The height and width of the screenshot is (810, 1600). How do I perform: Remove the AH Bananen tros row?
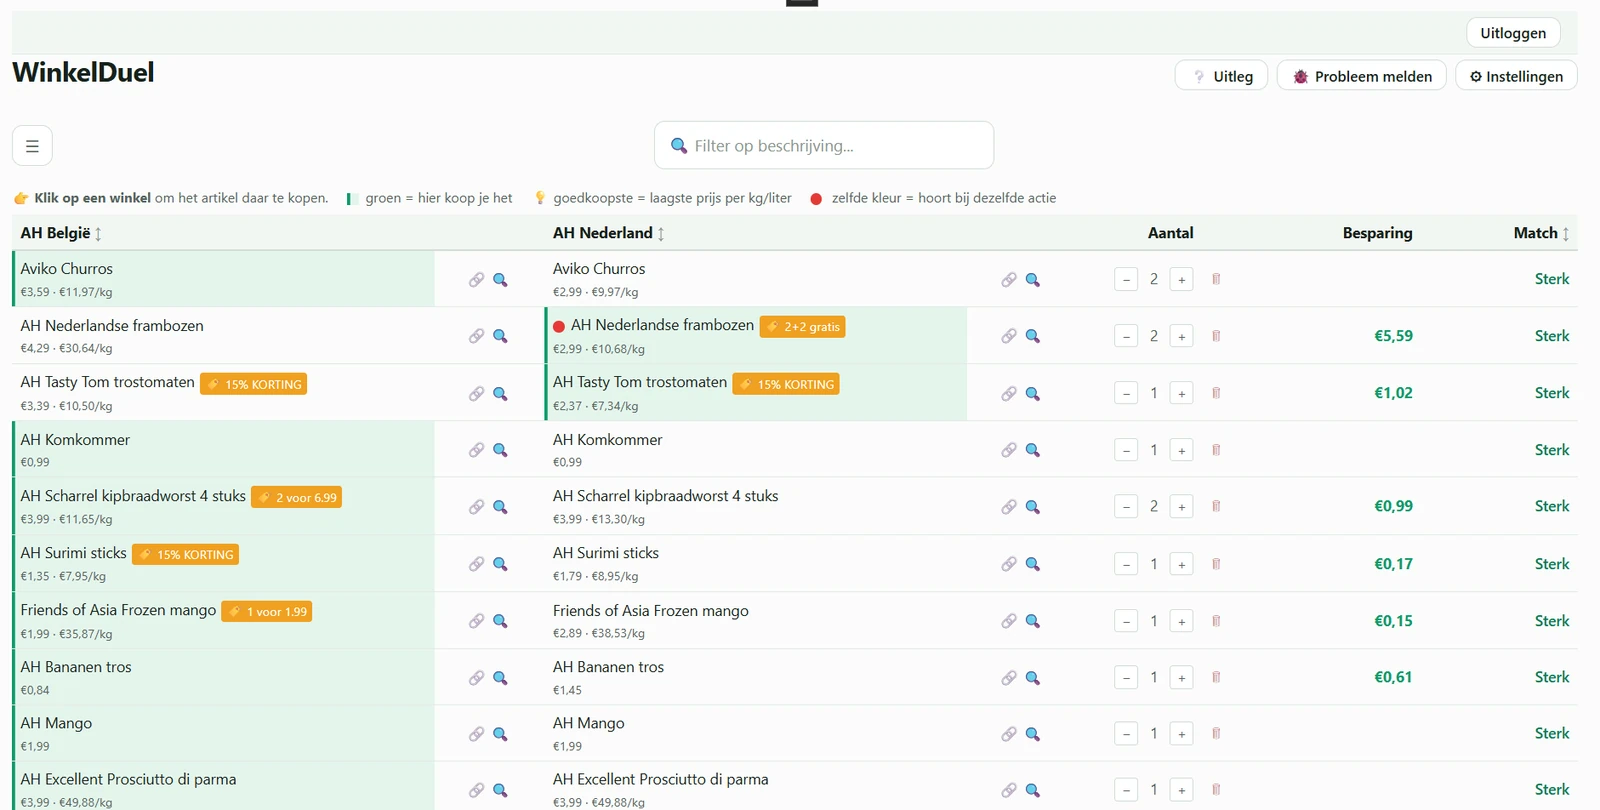point(1216,677)
